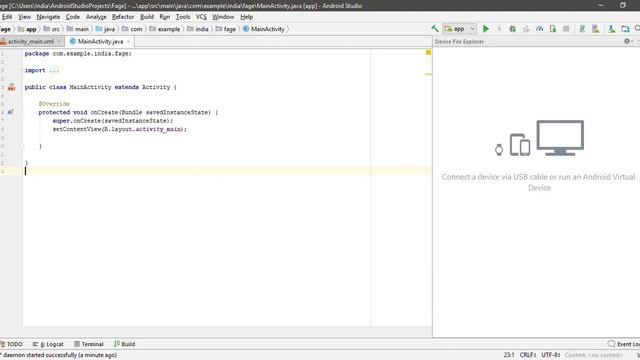The height and width of the screenshot is (360, 640).
Task: Click the override gutter icon beside onCreate
Action: [11, 112]
